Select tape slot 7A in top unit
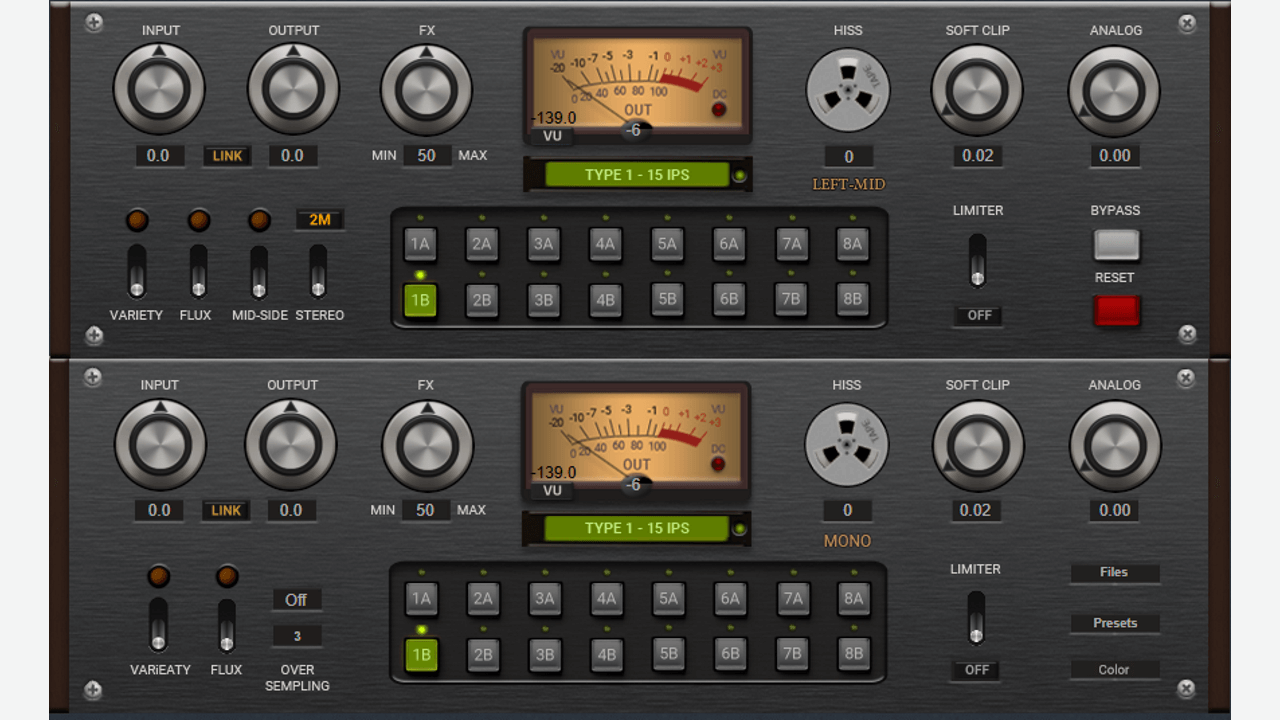This screenshot has width=1280, height=720. tap(791, 243)
